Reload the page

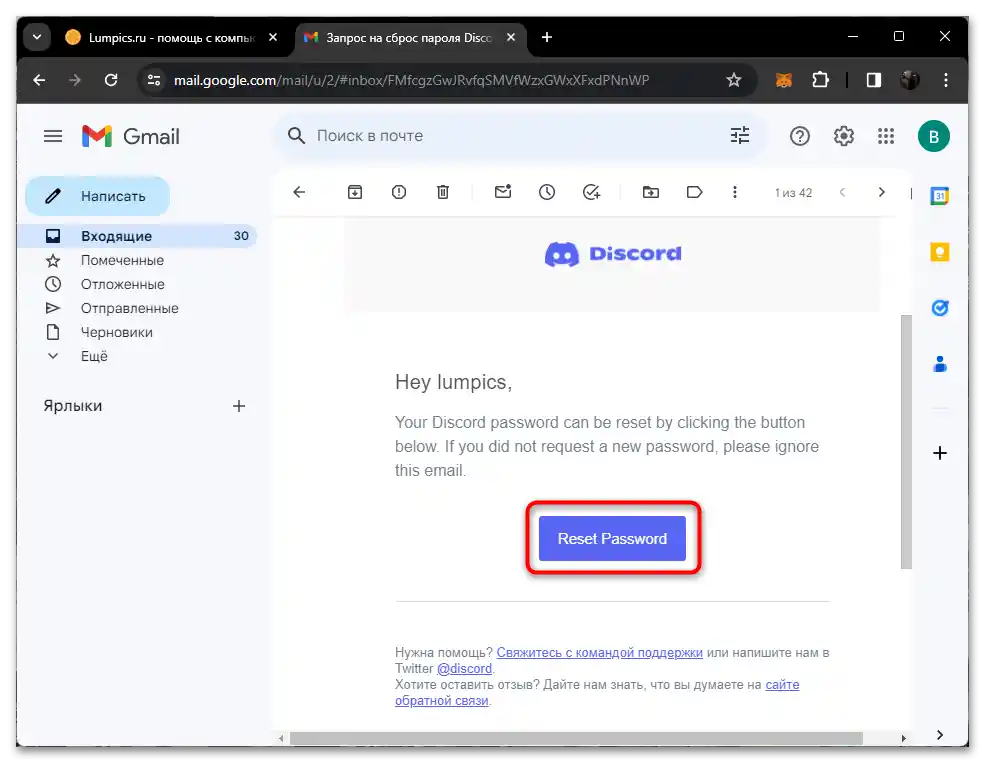pyautogui.click(x=111, y=80)
